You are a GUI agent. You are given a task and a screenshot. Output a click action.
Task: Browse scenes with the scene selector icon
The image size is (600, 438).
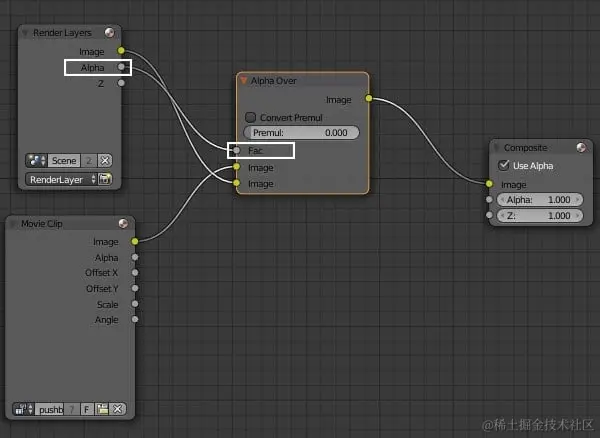[x=37, y=161]
